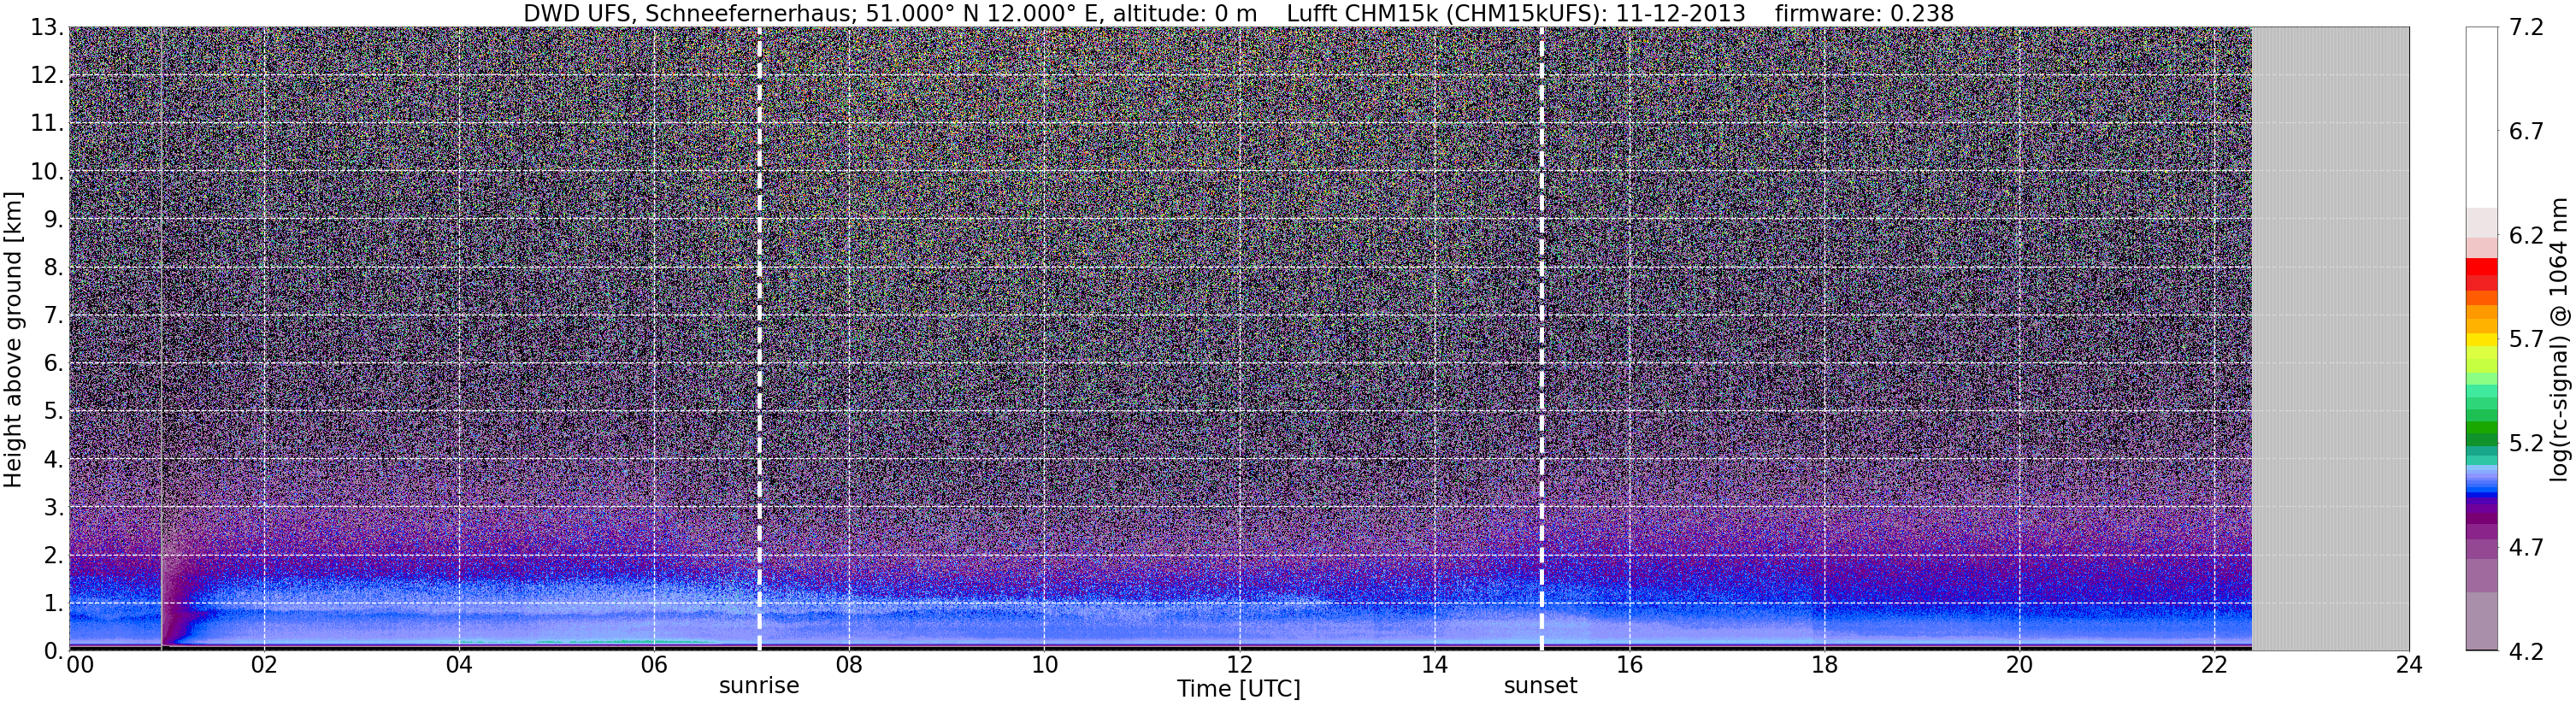Click the red band of the colorbar

(2482, 268)
